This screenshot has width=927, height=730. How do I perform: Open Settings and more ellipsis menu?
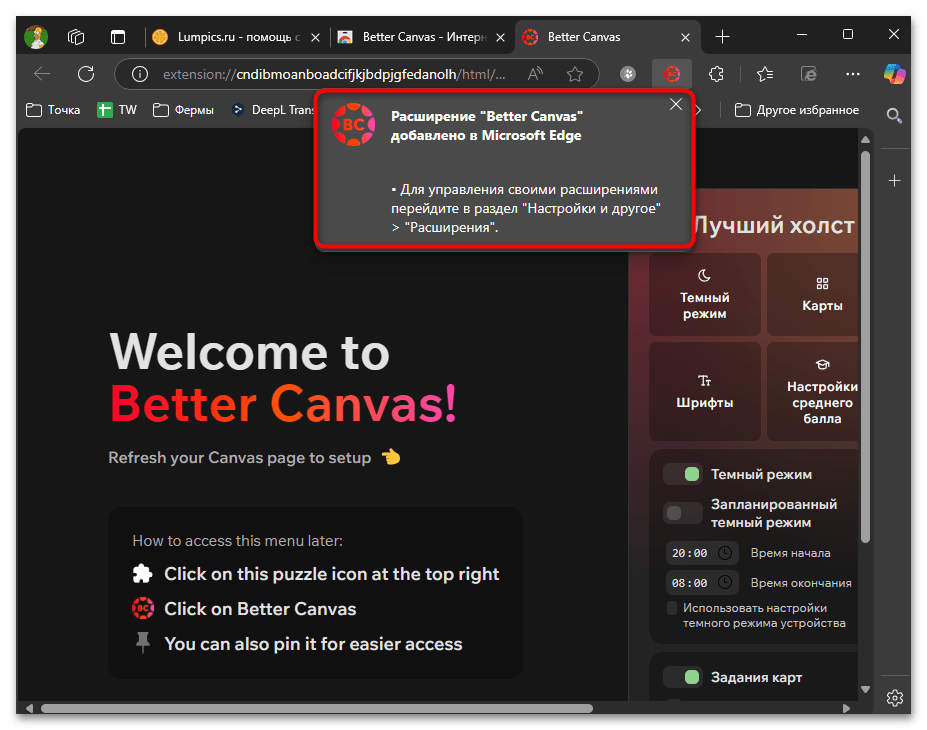click(853, 74)
